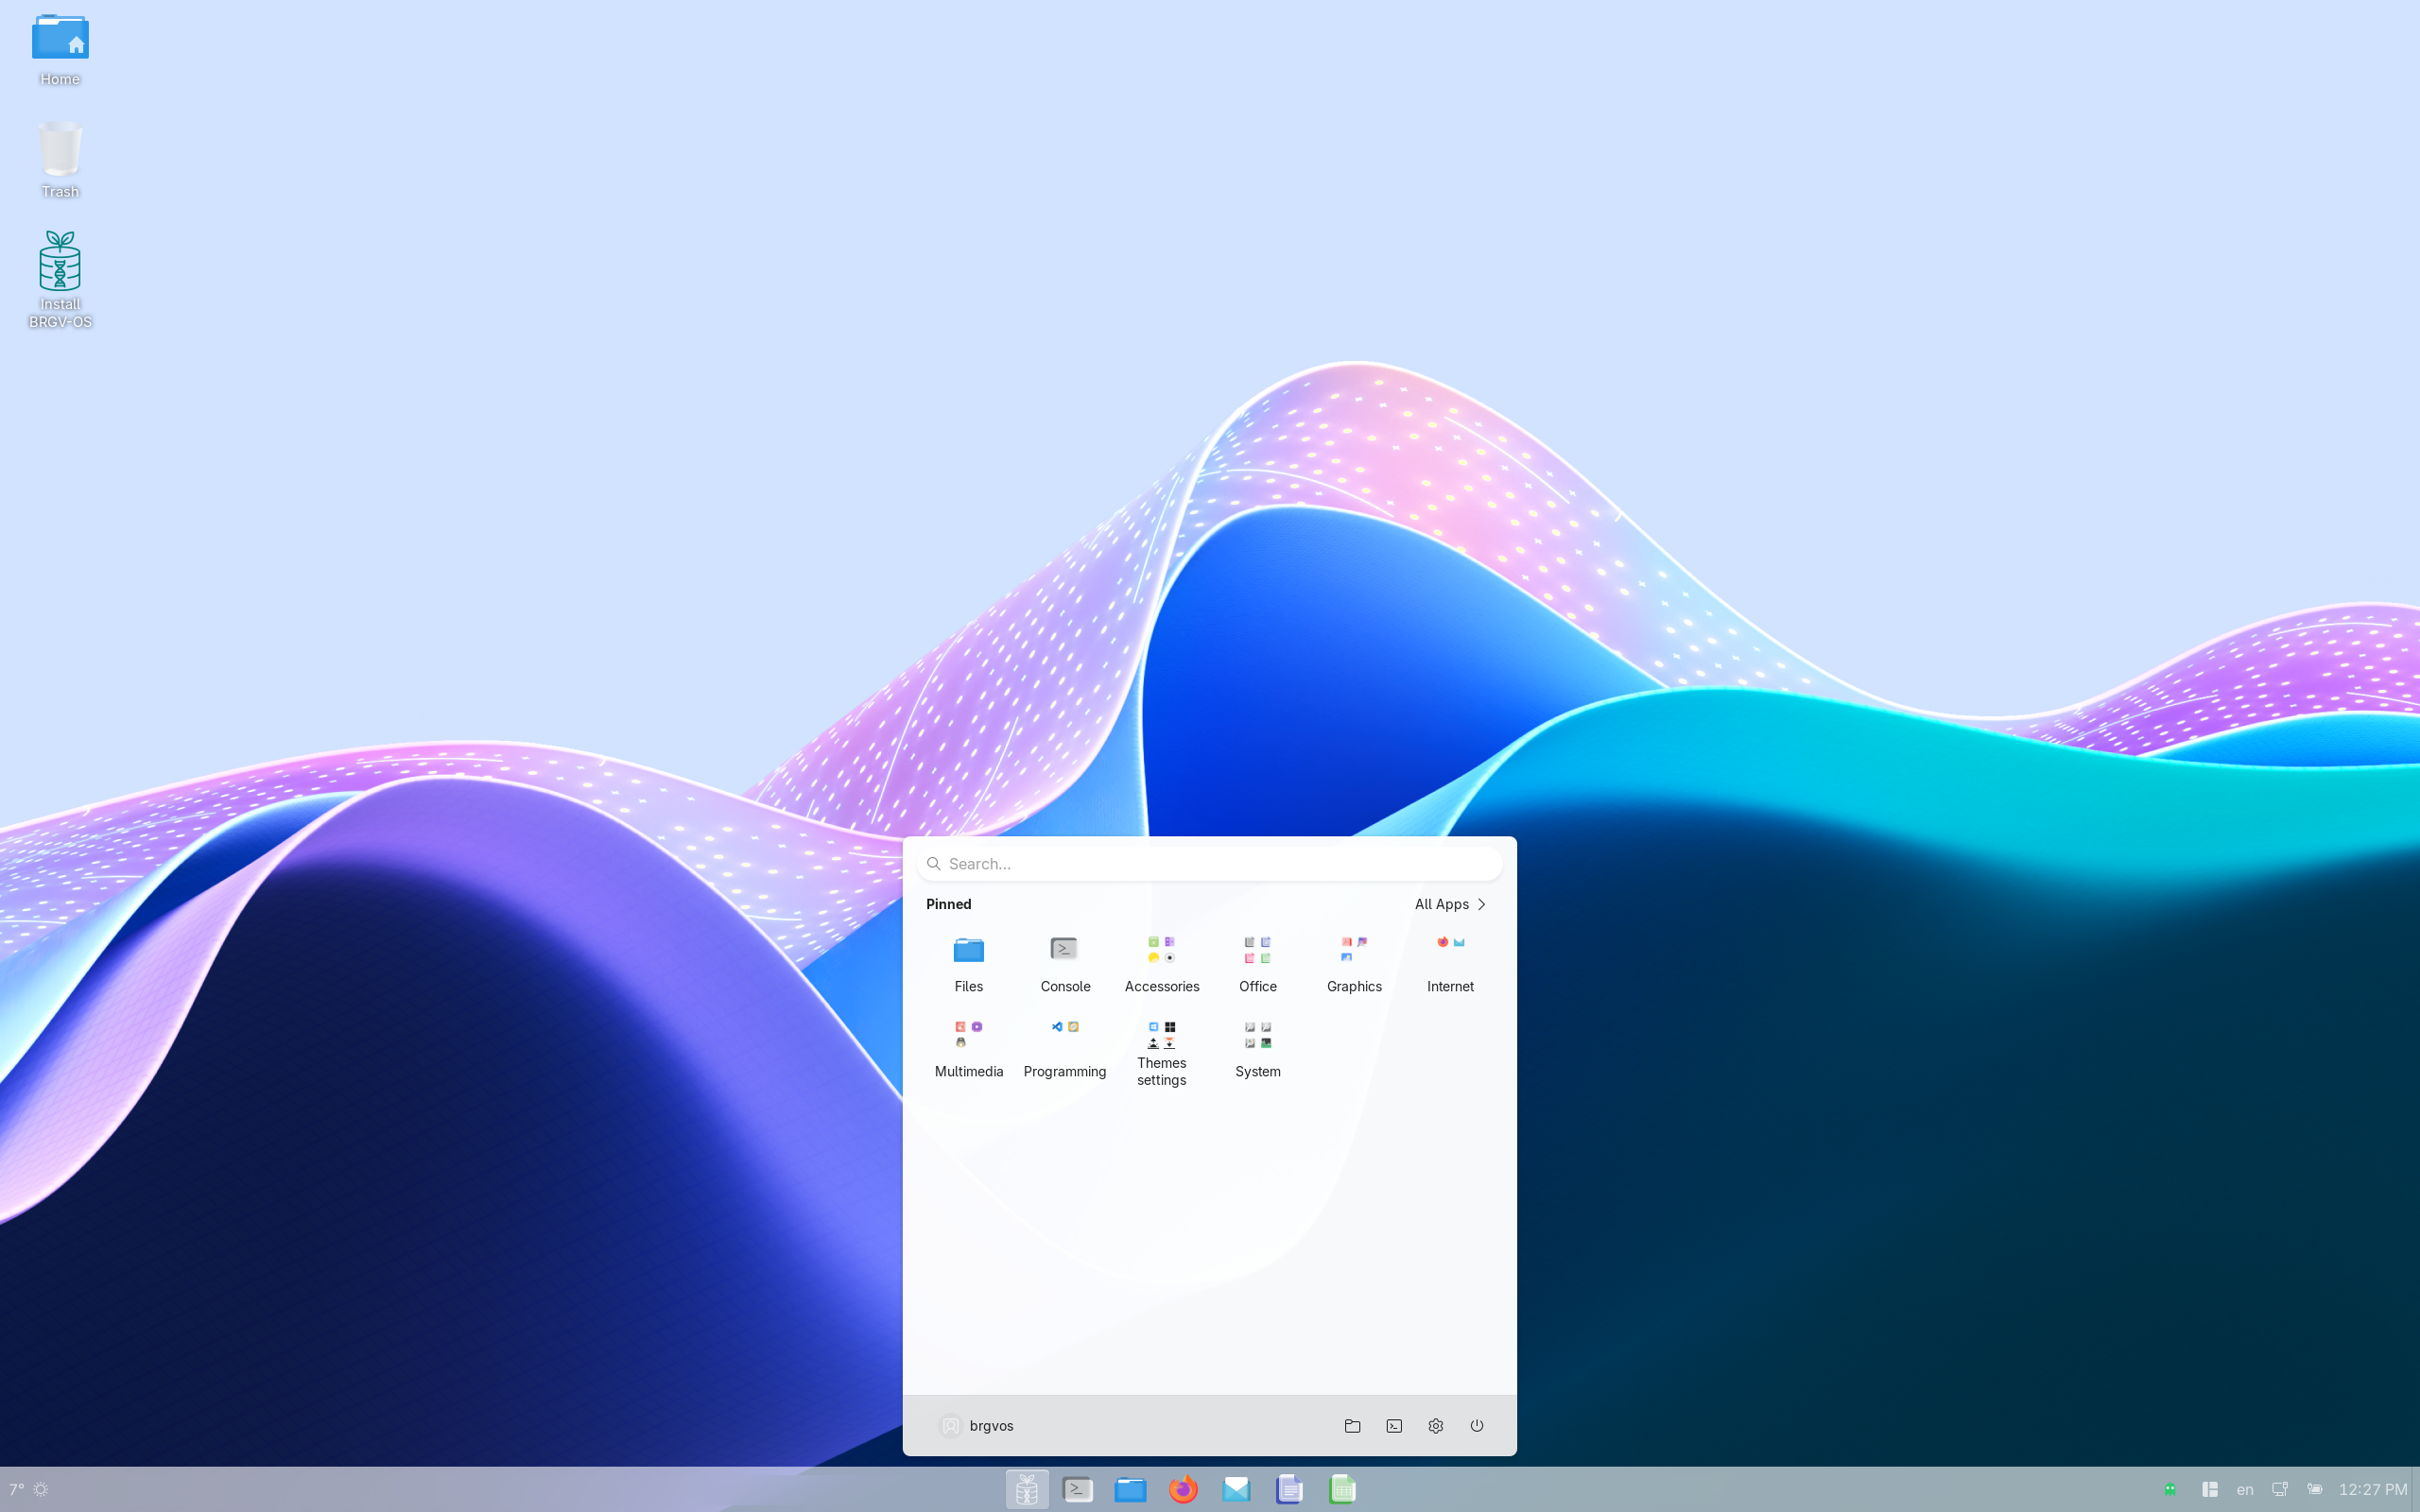The width and height of the screenshot is (2420, 1512).
Task: Open the Internet app group
Action: click(1449, 962)
